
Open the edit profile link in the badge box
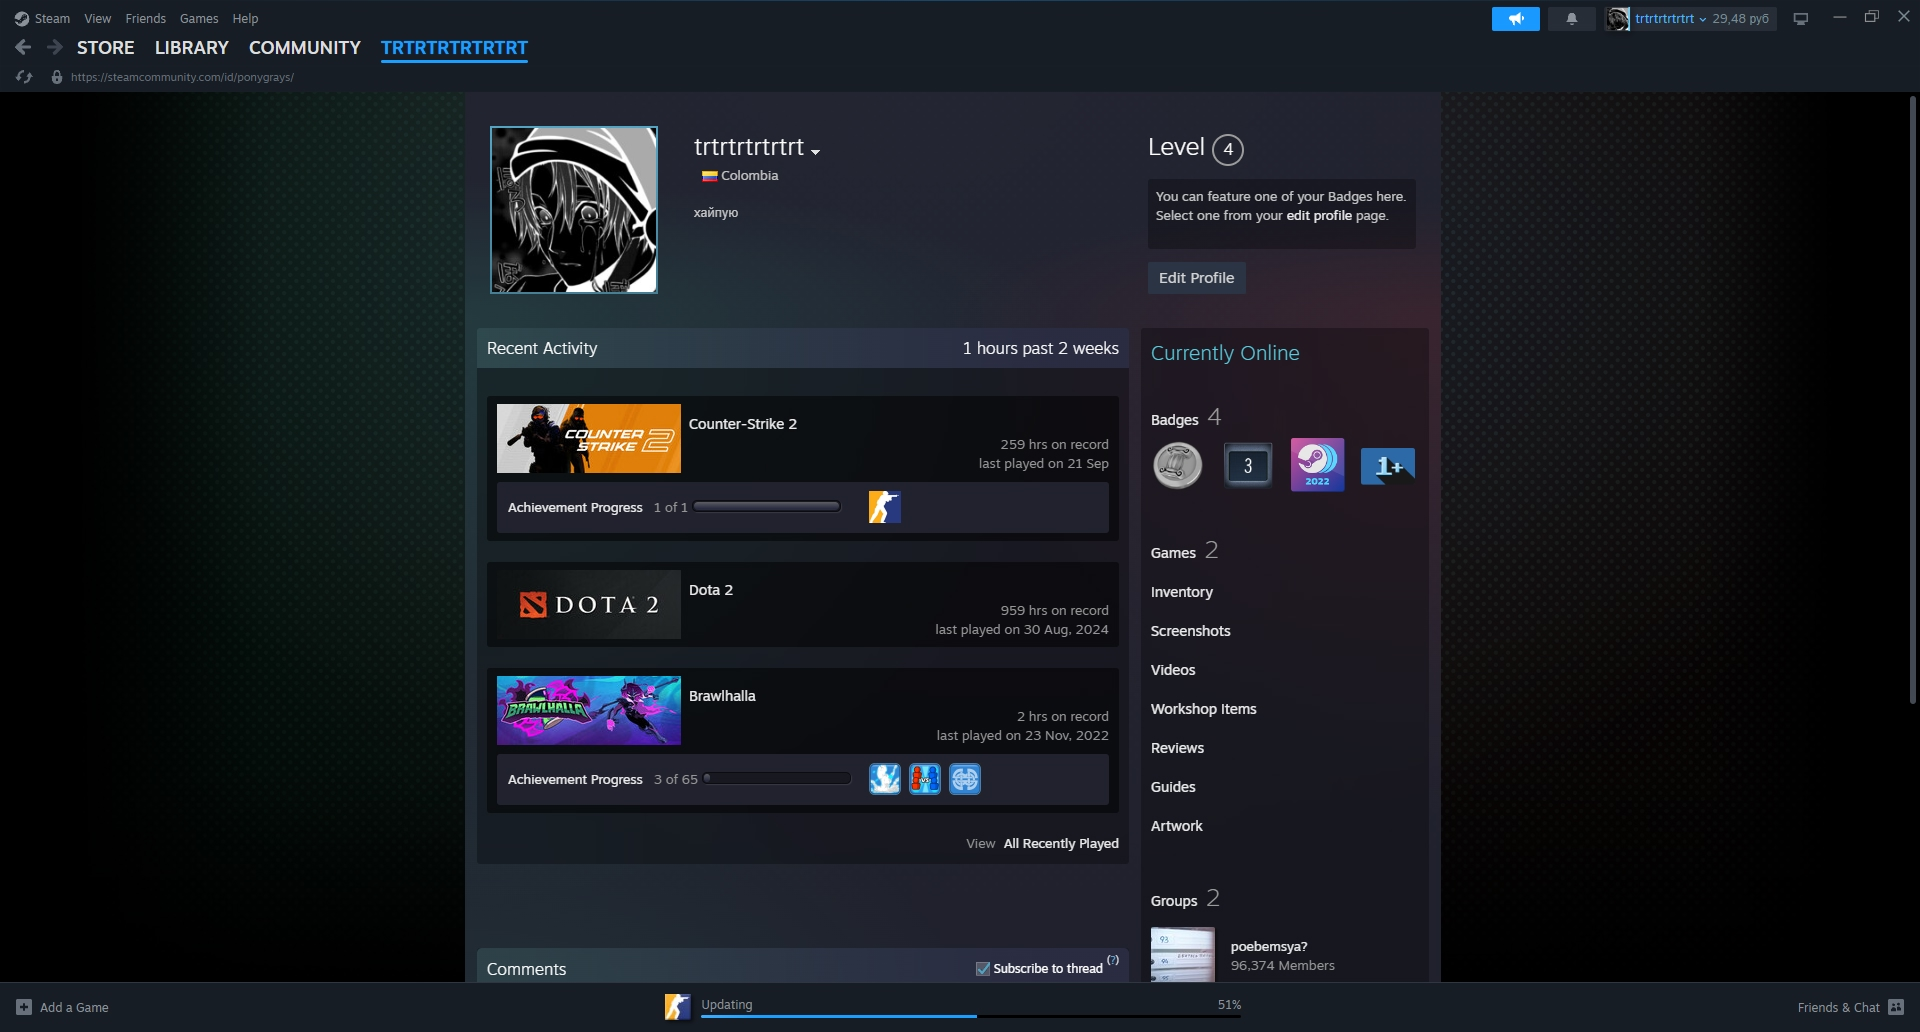point(1319,215)
